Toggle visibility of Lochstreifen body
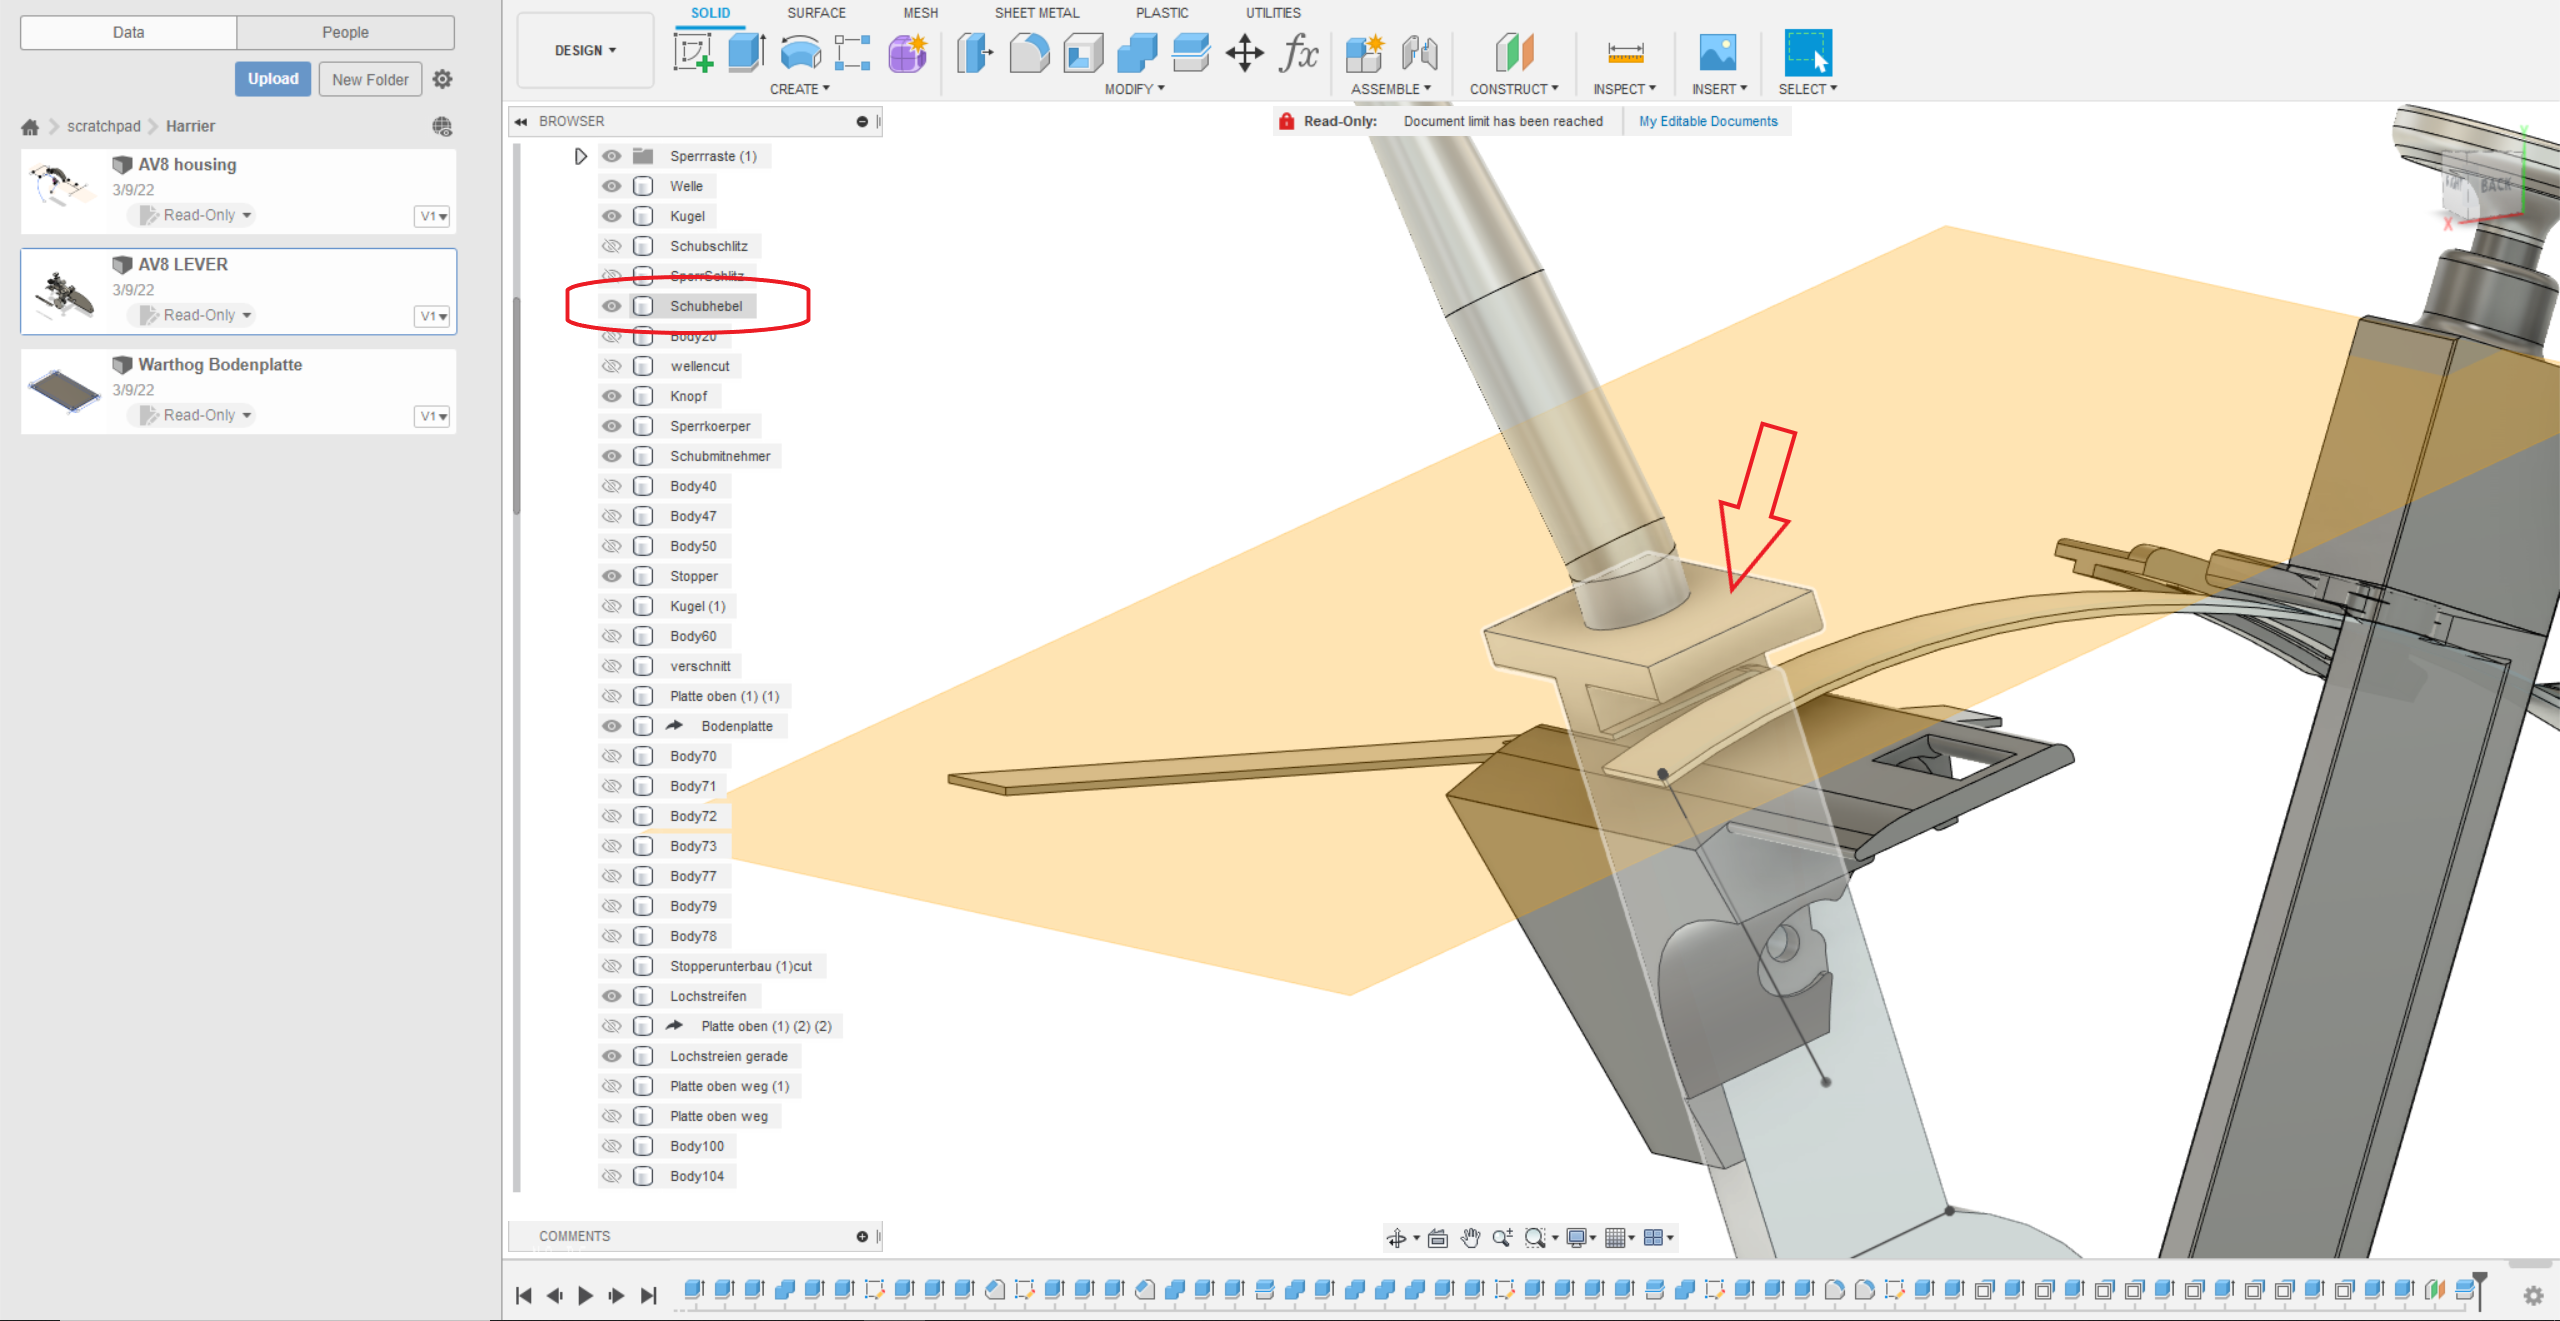The width and height of the screenshot is (2560, 1321). pyautogui.click(x=611, y=996)
